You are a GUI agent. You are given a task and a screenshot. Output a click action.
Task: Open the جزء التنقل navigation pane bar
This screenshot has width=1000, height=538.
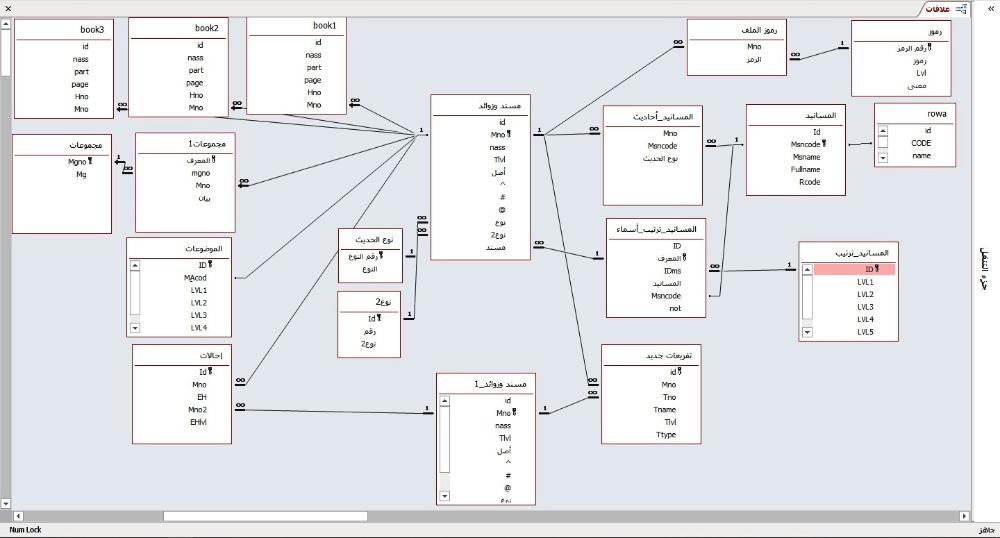point(985,269)
